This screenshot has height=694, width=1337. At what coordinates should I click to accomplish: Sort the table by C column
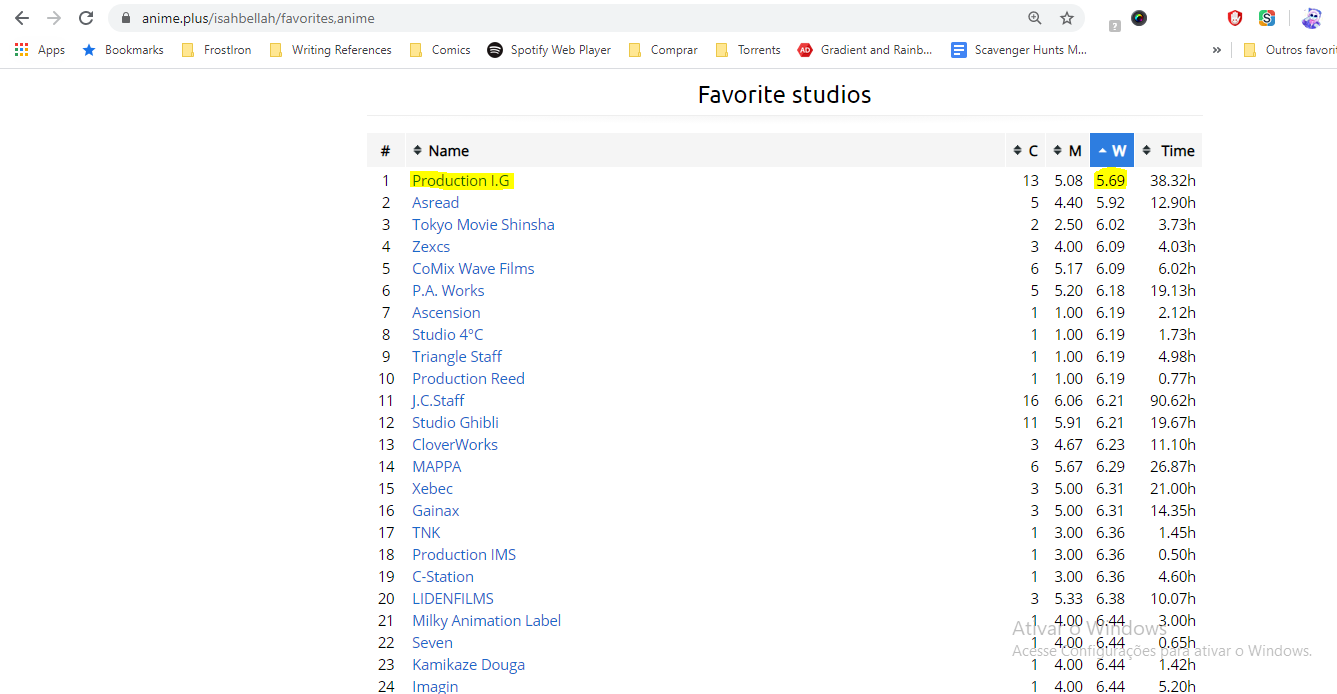1026,151
